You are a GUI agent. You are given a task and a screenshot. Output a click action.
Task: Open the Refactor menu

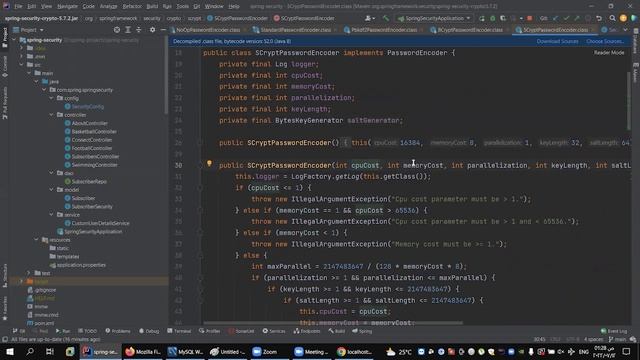tap(132, 7)
